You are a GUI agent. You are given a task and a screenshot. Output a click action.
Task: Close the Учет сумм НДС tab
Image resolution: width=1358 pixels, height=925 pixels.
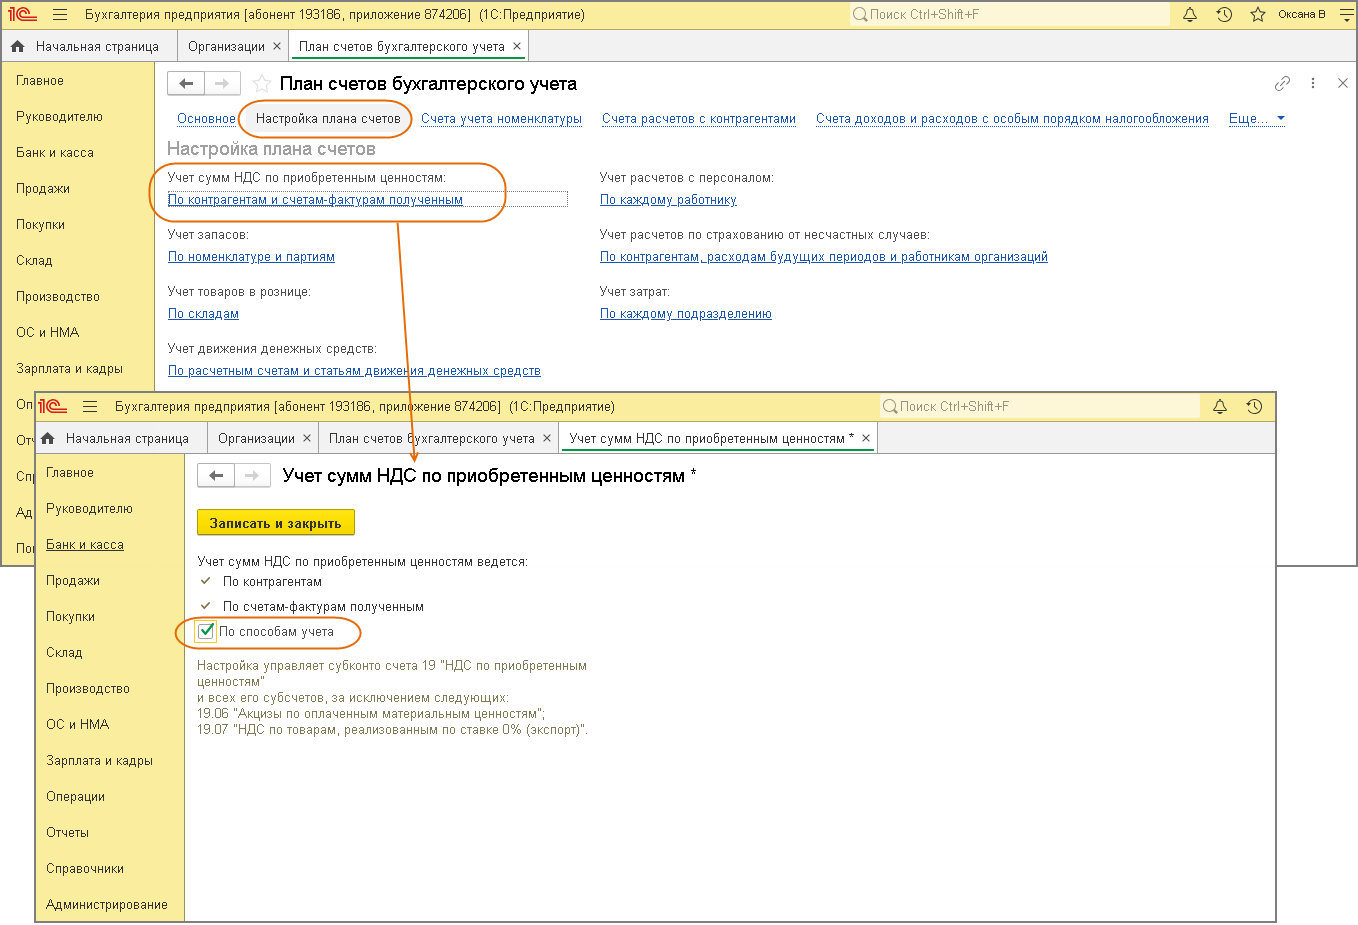(x=866, y=439)
